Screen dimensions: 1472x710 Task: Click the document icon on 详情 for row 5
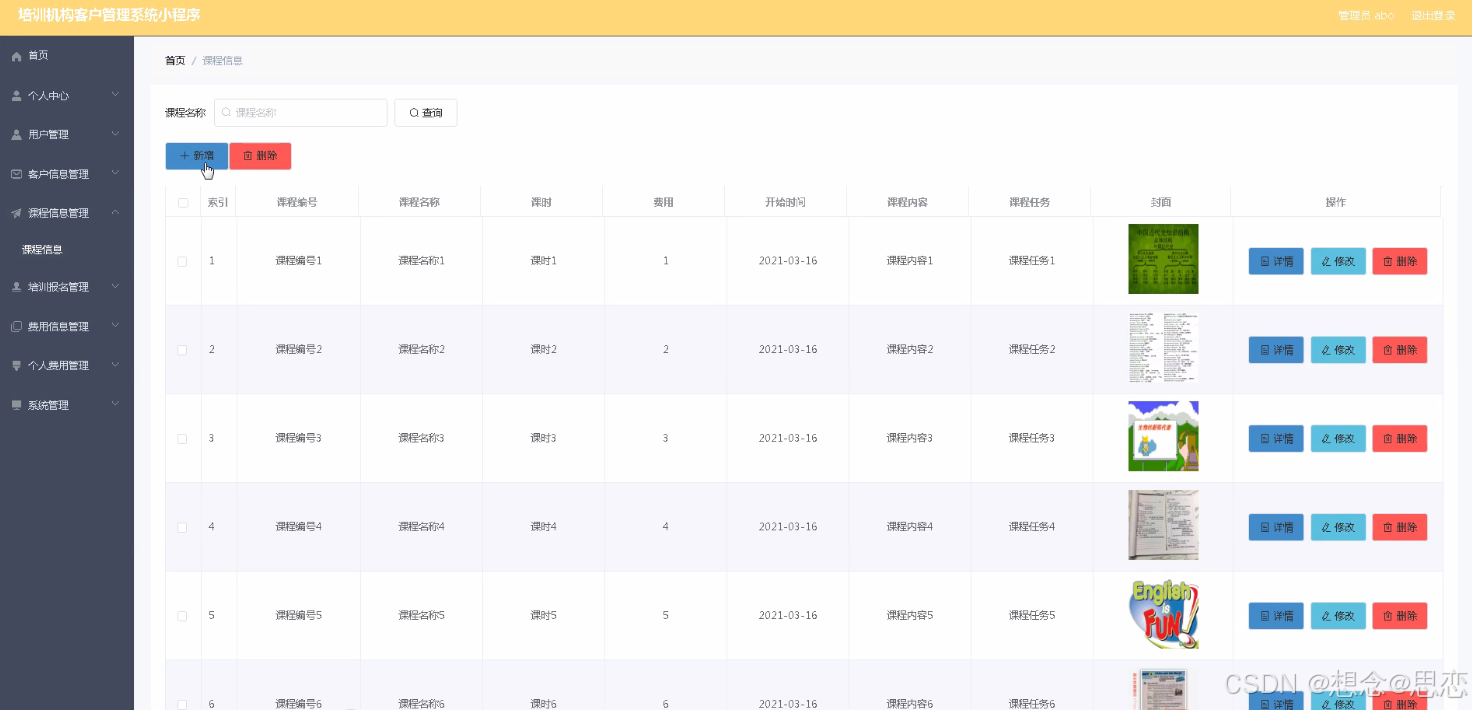tap(1265, 616)
